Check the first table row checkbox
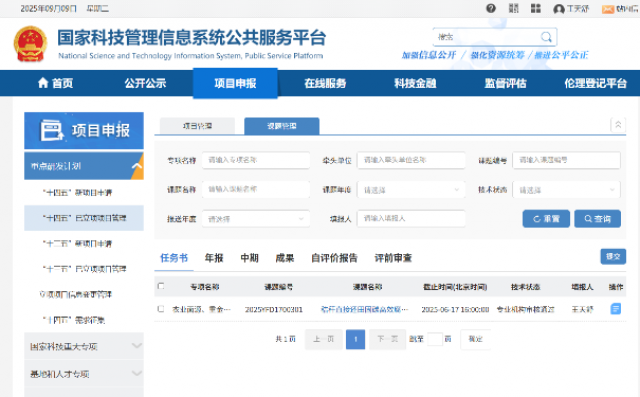 click(161, 309)
